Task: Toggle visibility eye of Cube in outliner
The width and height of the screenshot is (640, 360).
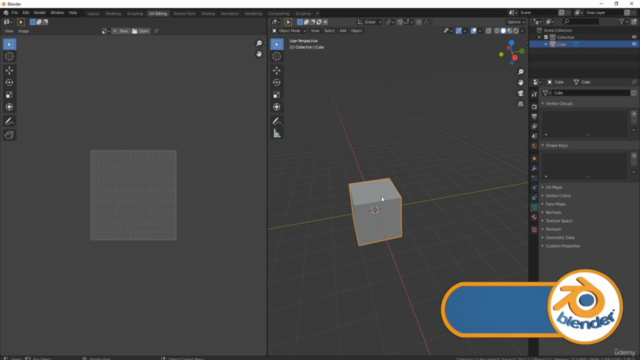Action: (634, 44)
